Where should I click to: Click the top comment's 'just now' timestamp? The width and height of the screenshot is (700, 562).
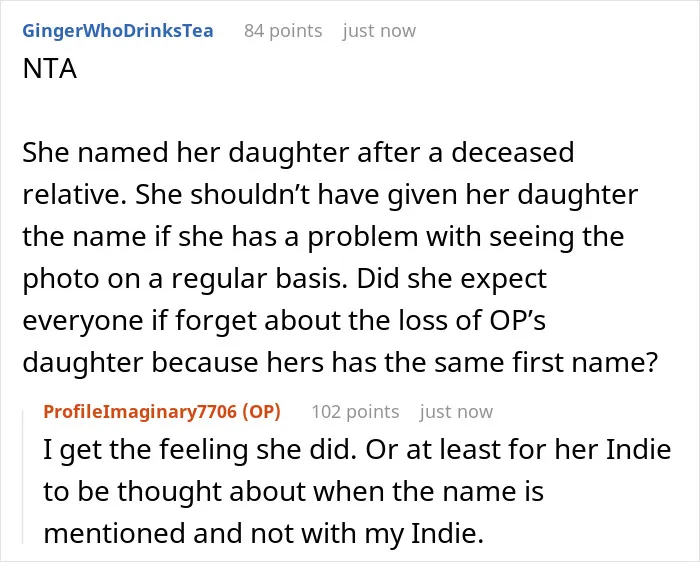pyautogui.click(x=379, y=31)
